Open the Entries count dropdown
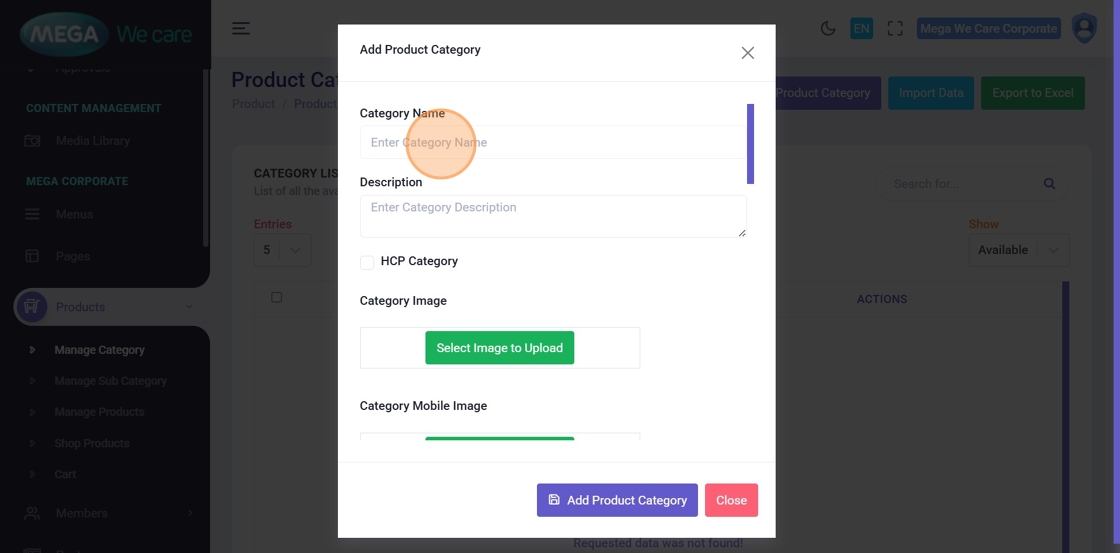 (x=282, y=250)
